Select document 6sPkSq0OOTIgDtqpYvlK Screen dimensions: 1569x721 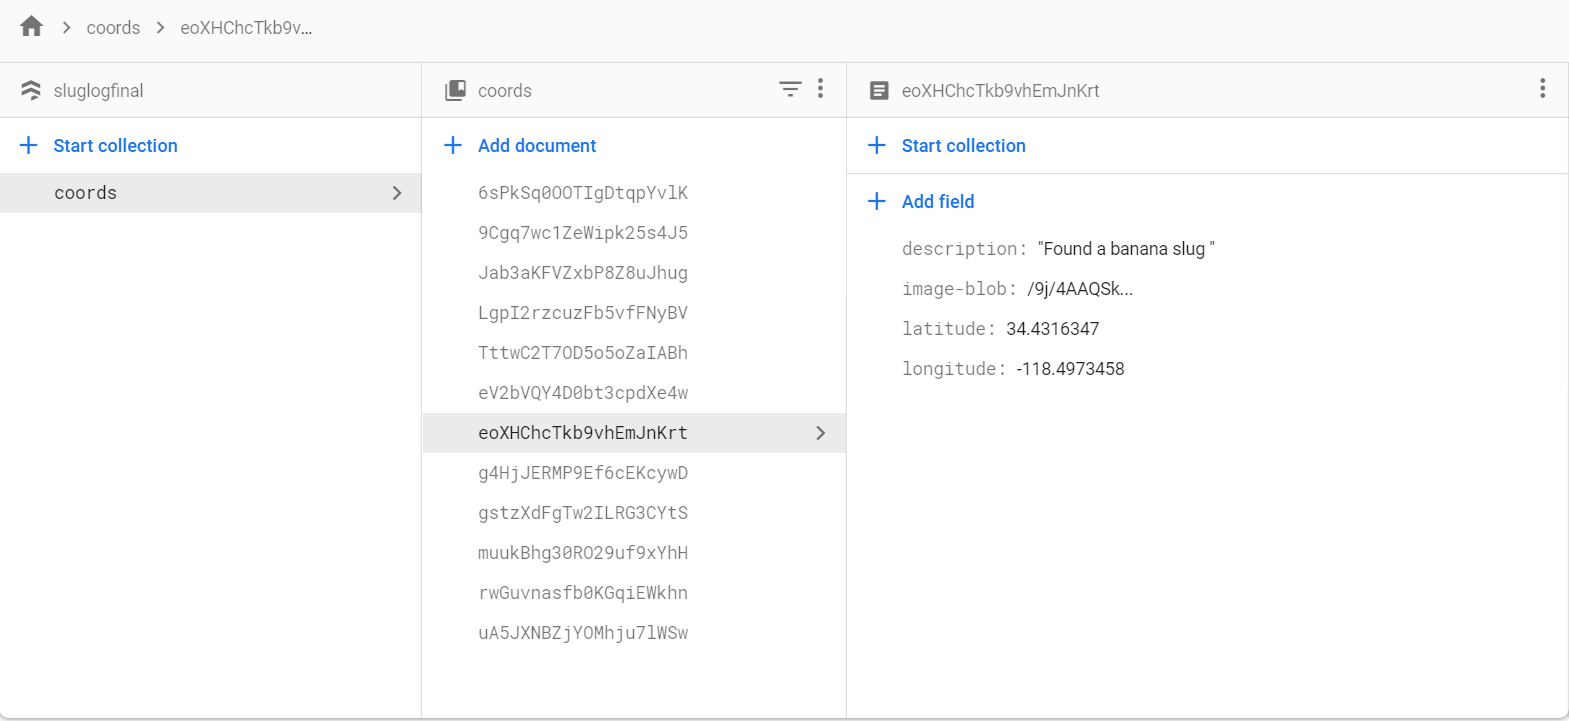coord(583,193)
